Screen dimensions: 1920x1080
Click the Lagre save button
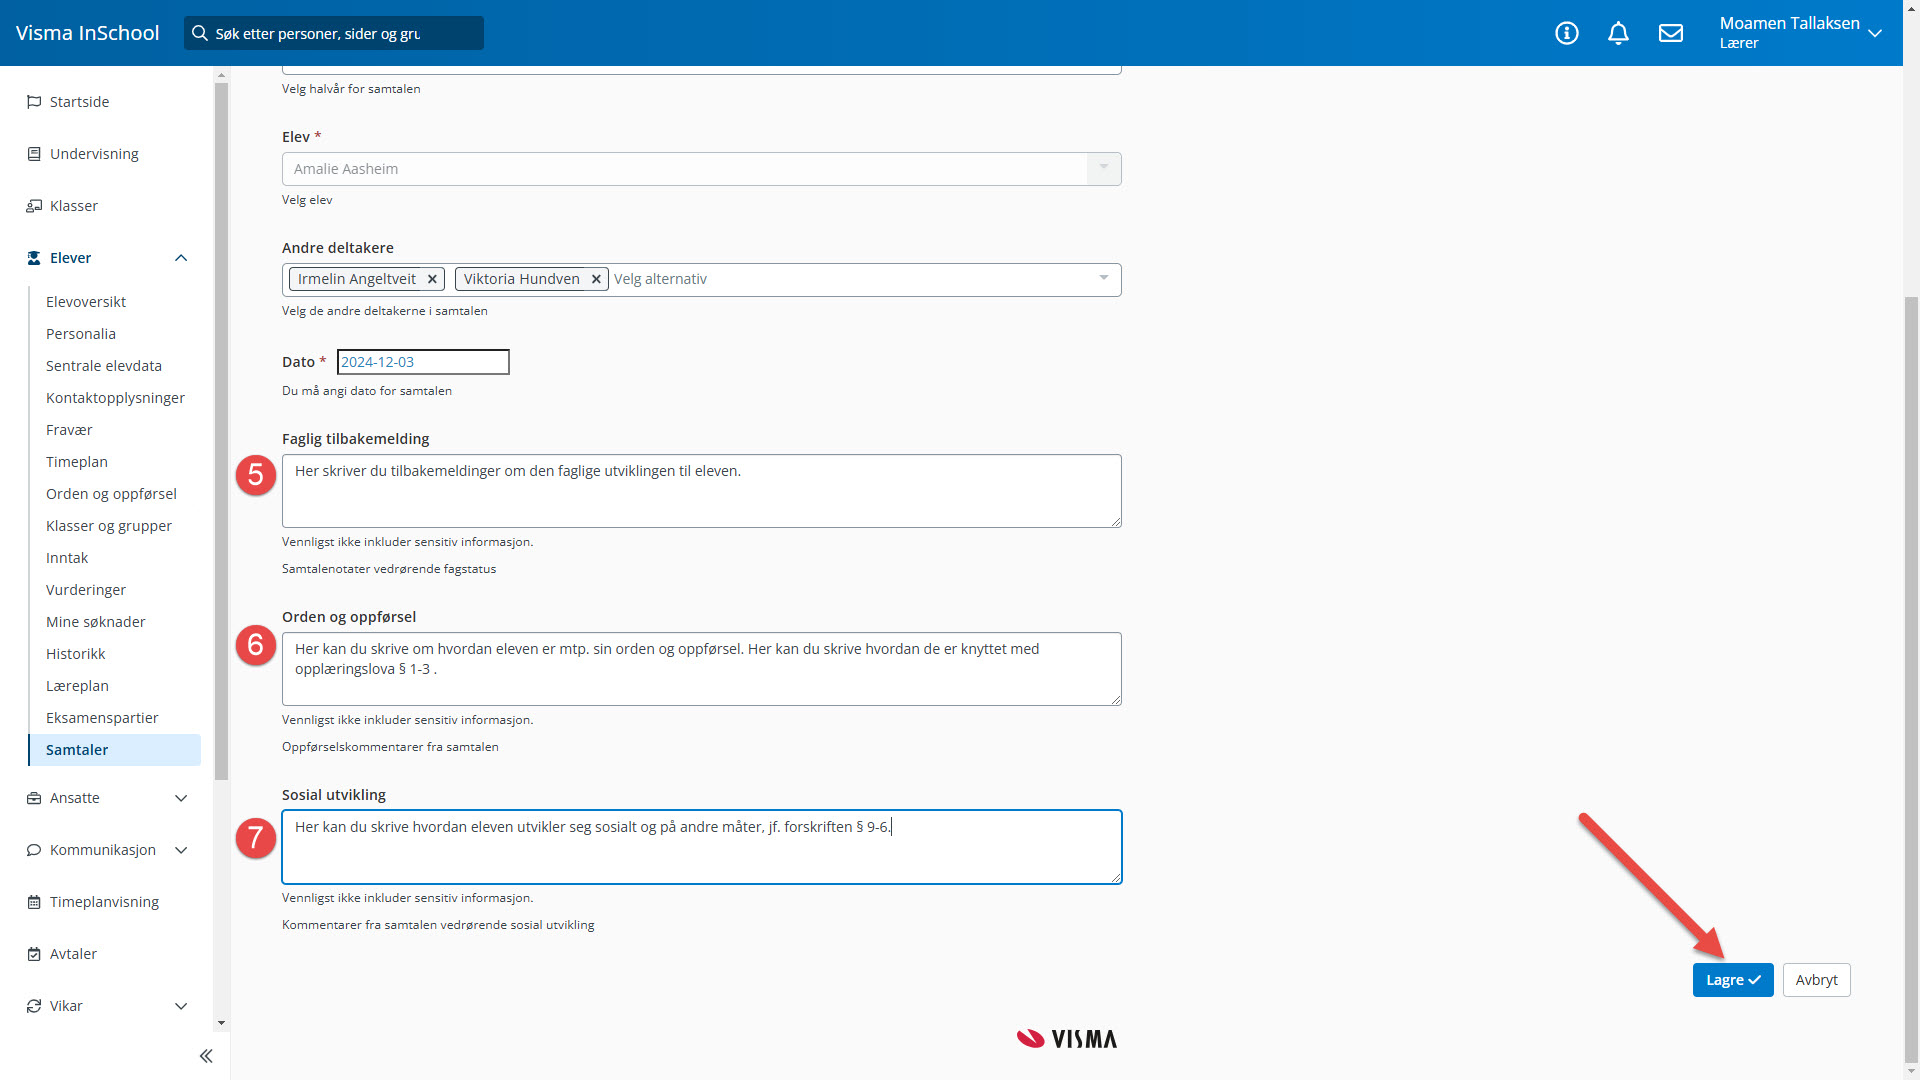(1732, 980)
